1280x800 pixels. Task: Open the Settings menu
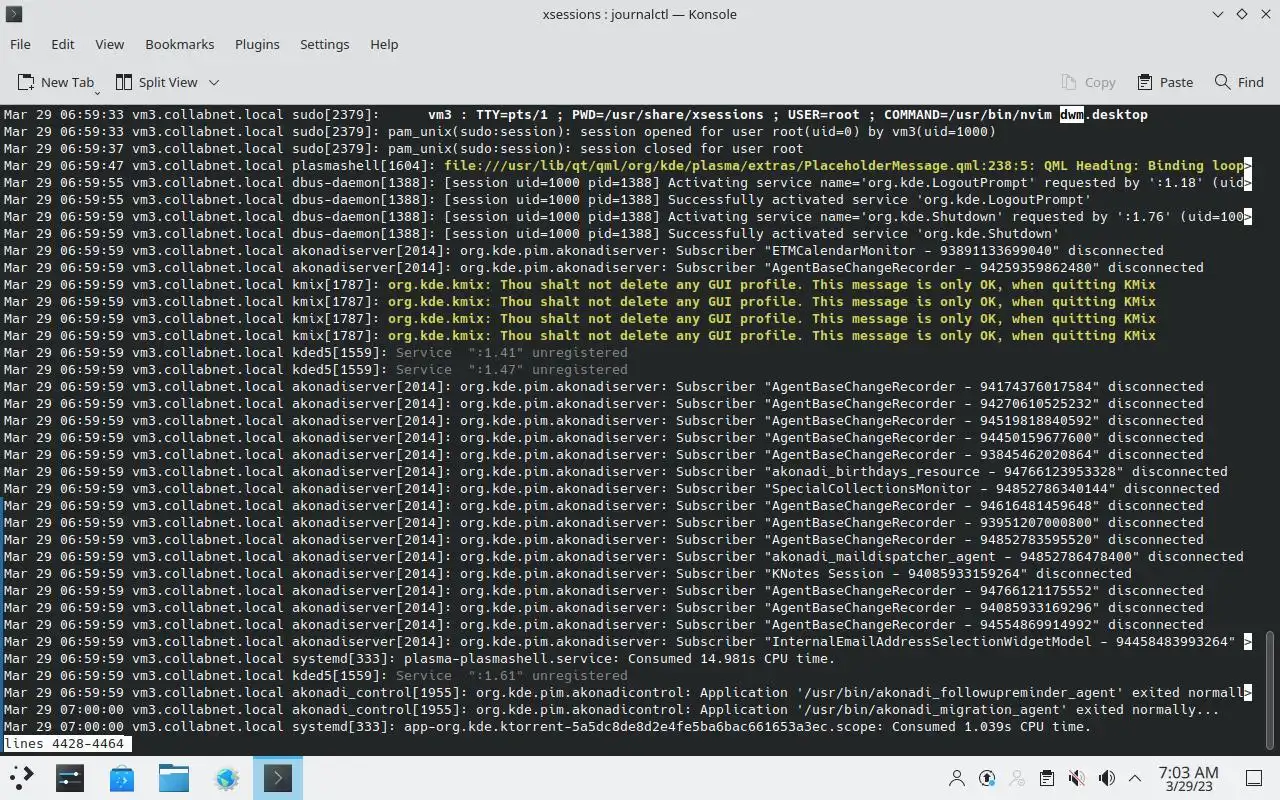coord(325,44)
